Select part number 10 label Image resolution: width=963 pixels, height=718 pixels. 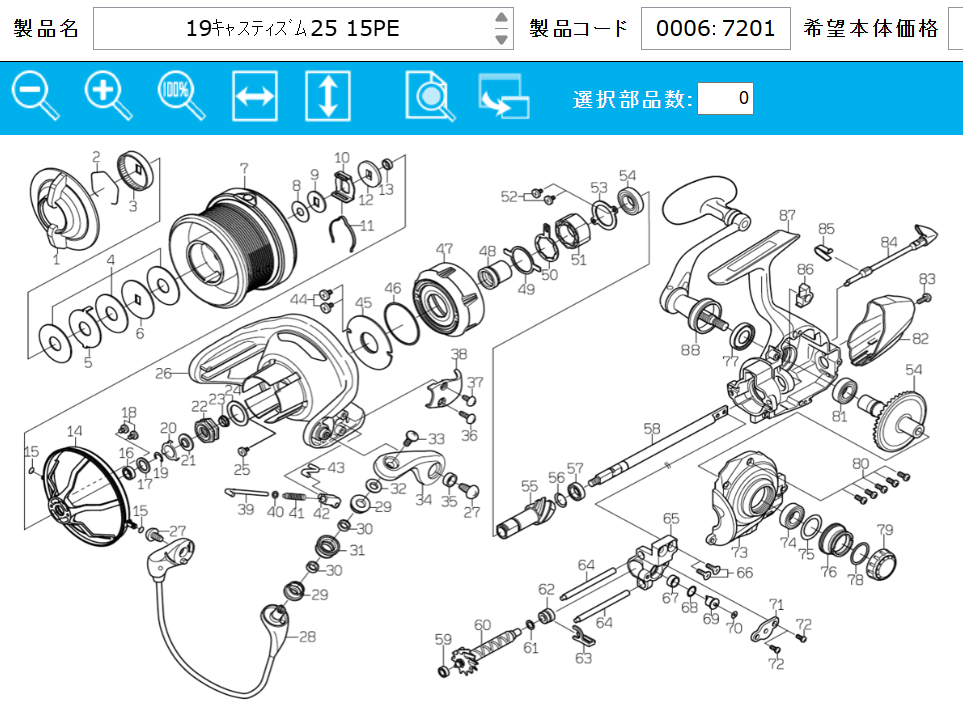point(342,158)
